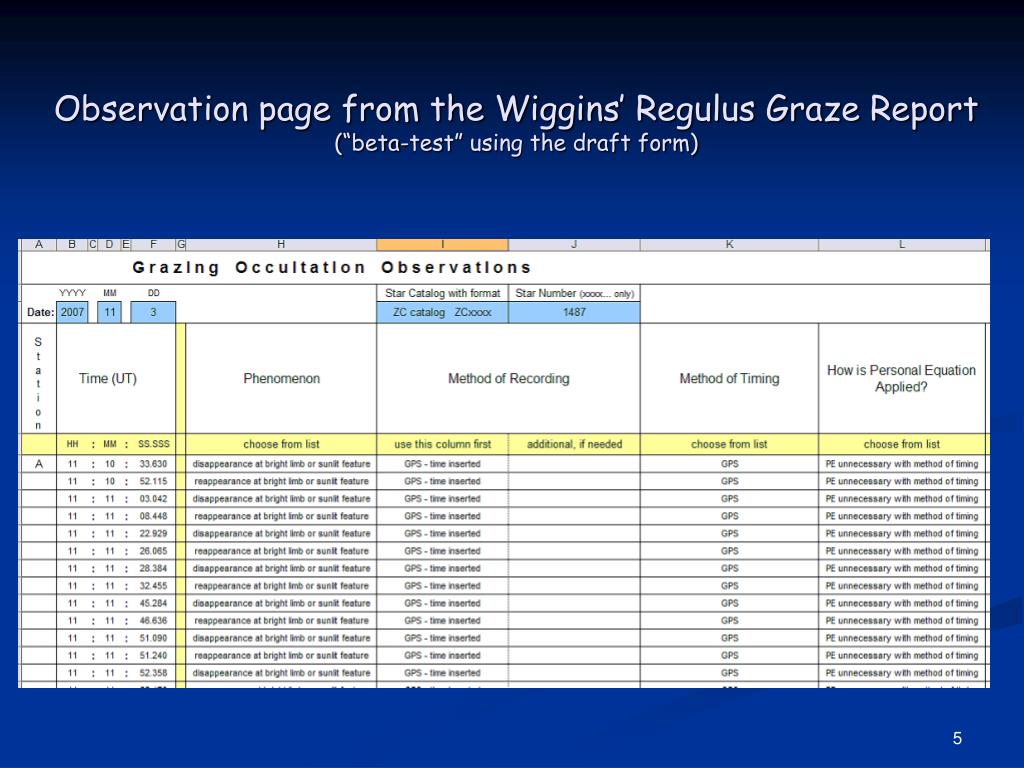
Task: Select column K header
Action: (x=729, y=244)
